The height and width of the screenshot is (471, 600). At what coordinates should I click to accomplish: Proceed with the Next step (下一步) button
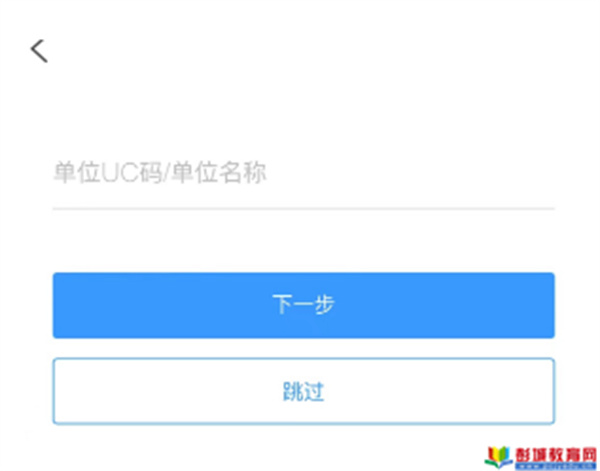click(x=303, y=305)
